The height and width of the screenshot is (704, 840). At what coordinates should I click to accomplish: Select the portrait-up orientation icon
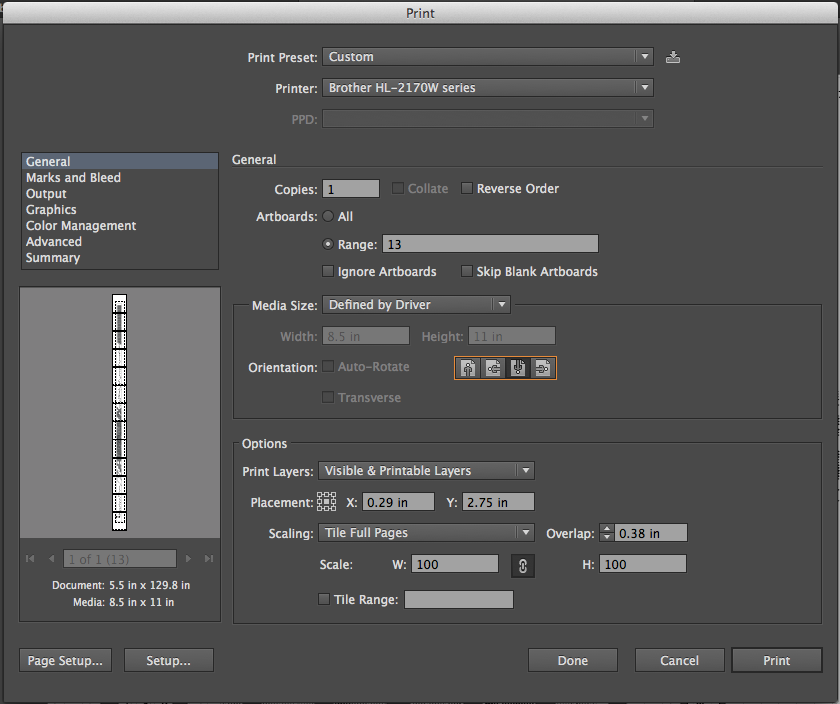(468, 367)
